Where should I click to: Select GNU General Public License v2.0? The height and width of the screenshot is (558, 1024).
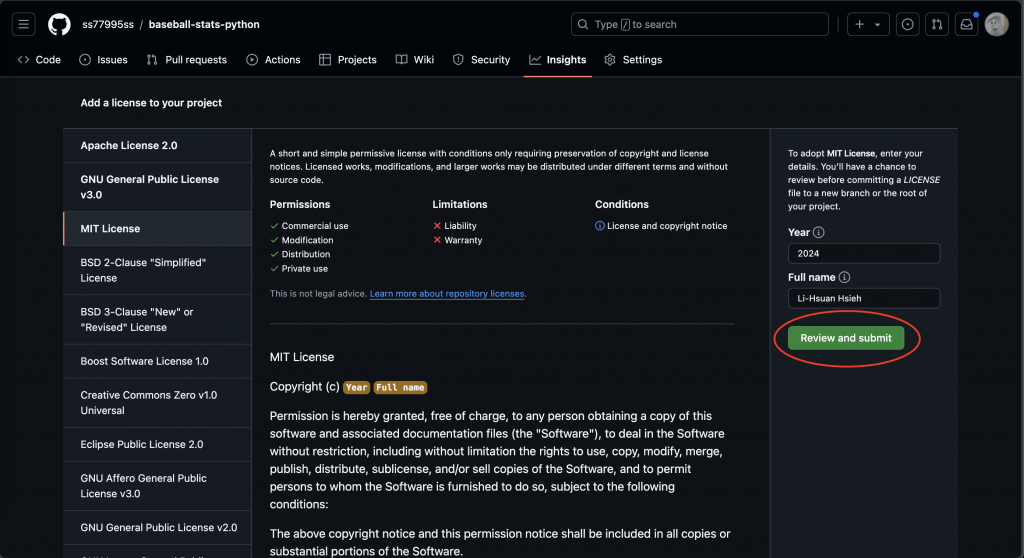157,527
